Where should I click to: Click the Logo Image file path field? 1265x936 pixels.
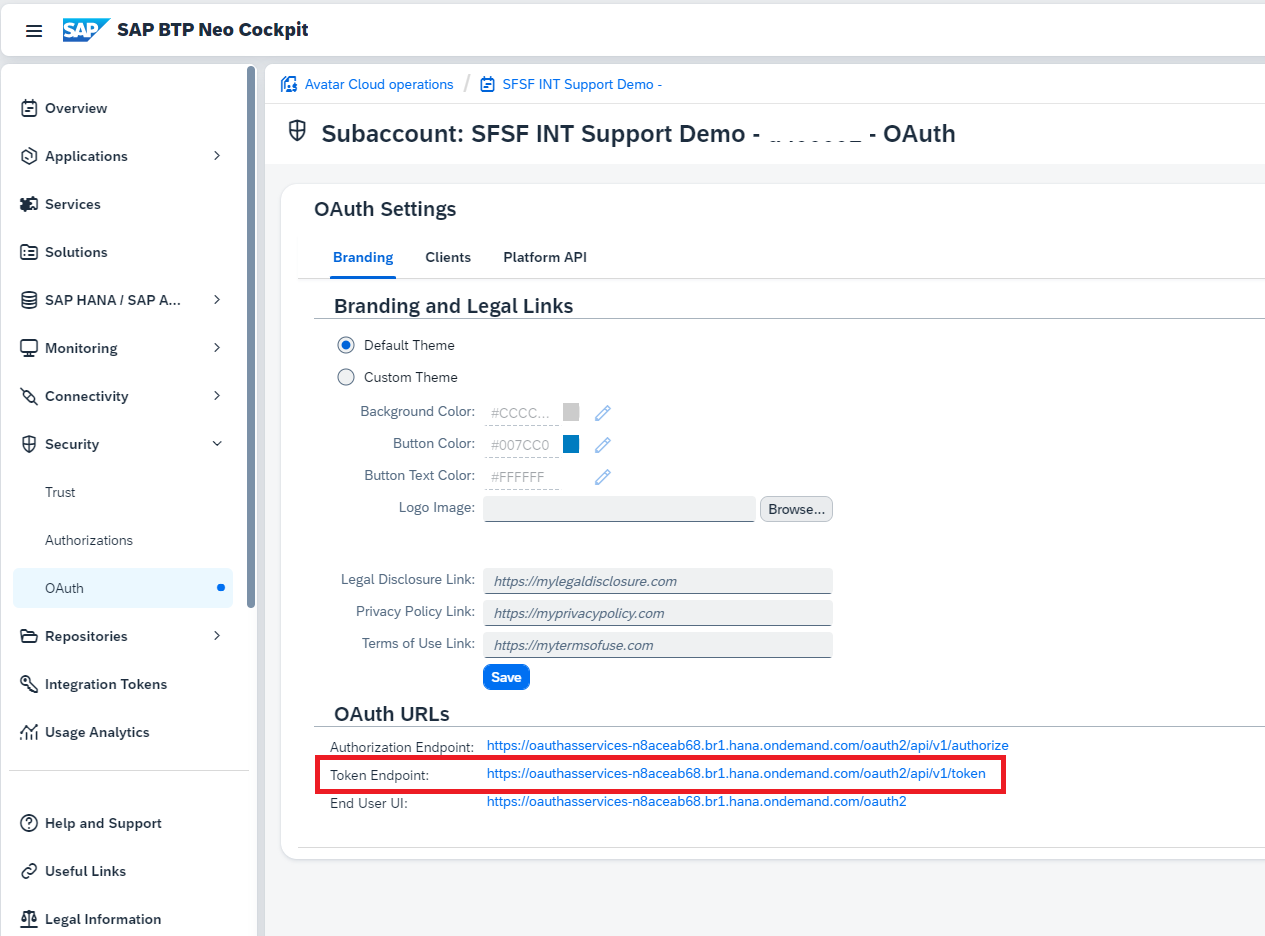click(x=619, y=509)
